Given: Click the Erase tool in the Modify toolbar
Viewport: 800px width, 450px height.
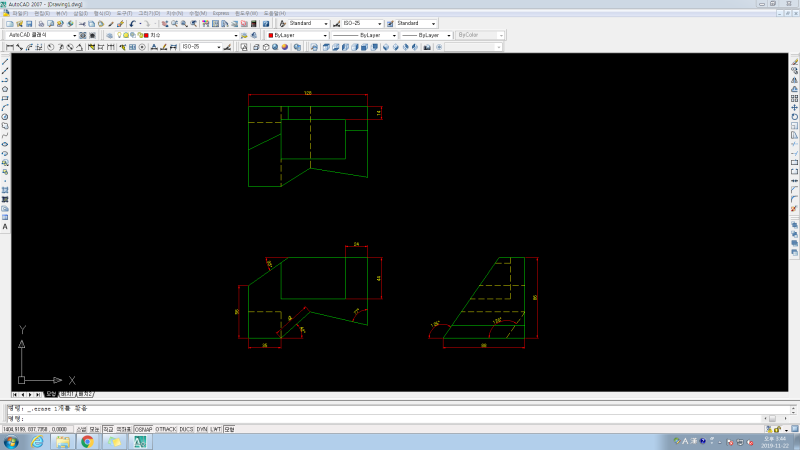Looking at the screenshot, I should [x=794, y=61].
